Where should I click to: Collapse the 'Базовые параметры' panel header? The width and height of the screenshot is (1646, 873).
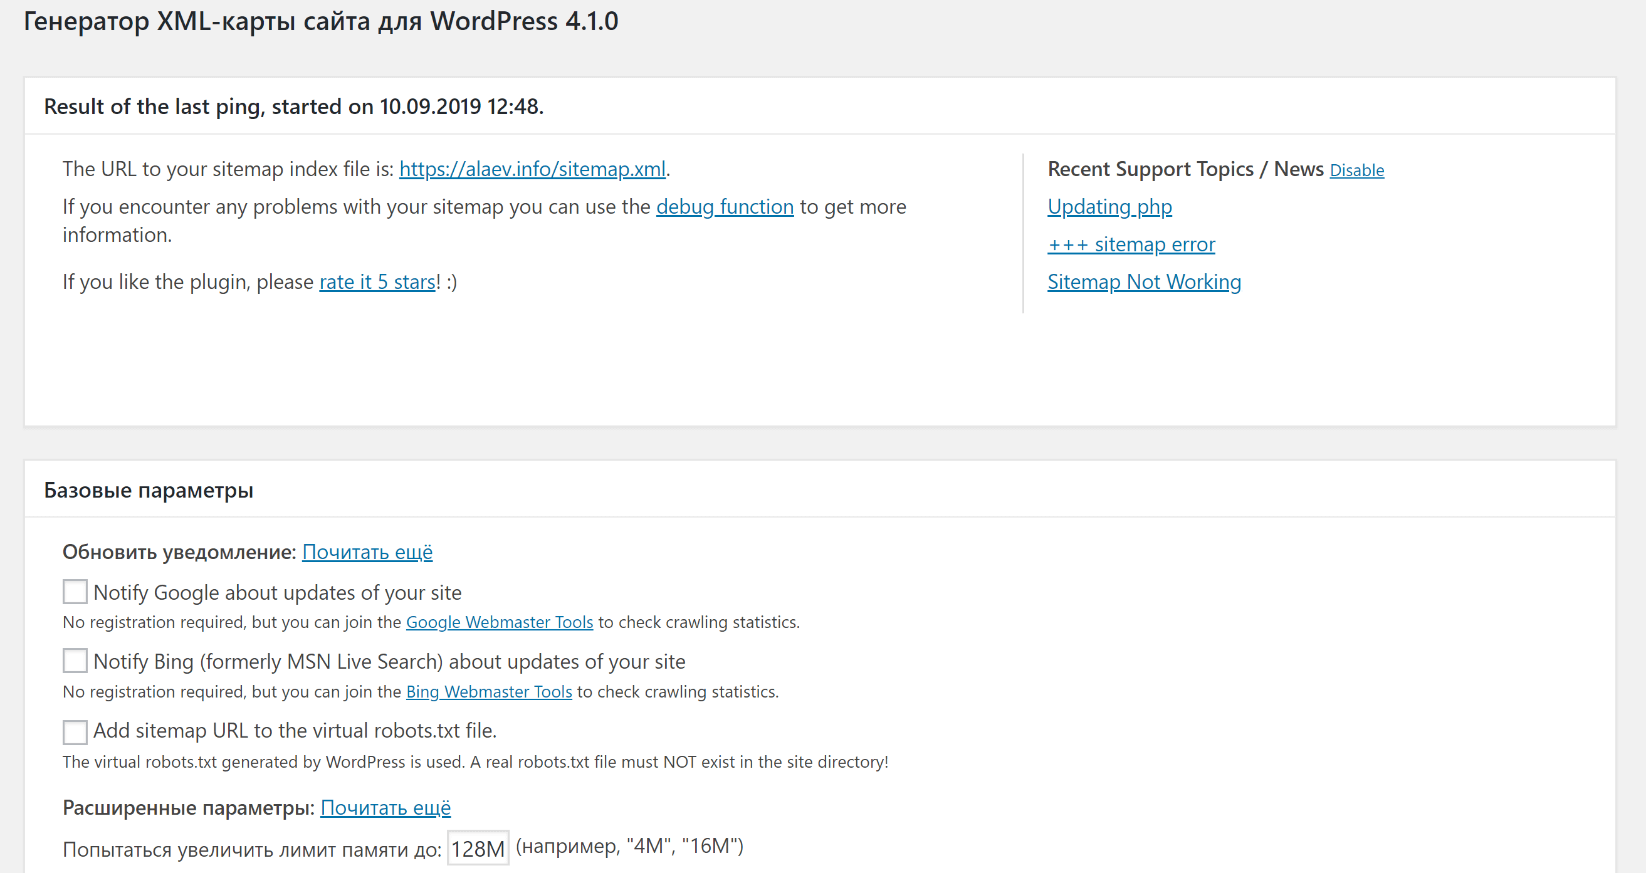point(148,491)
